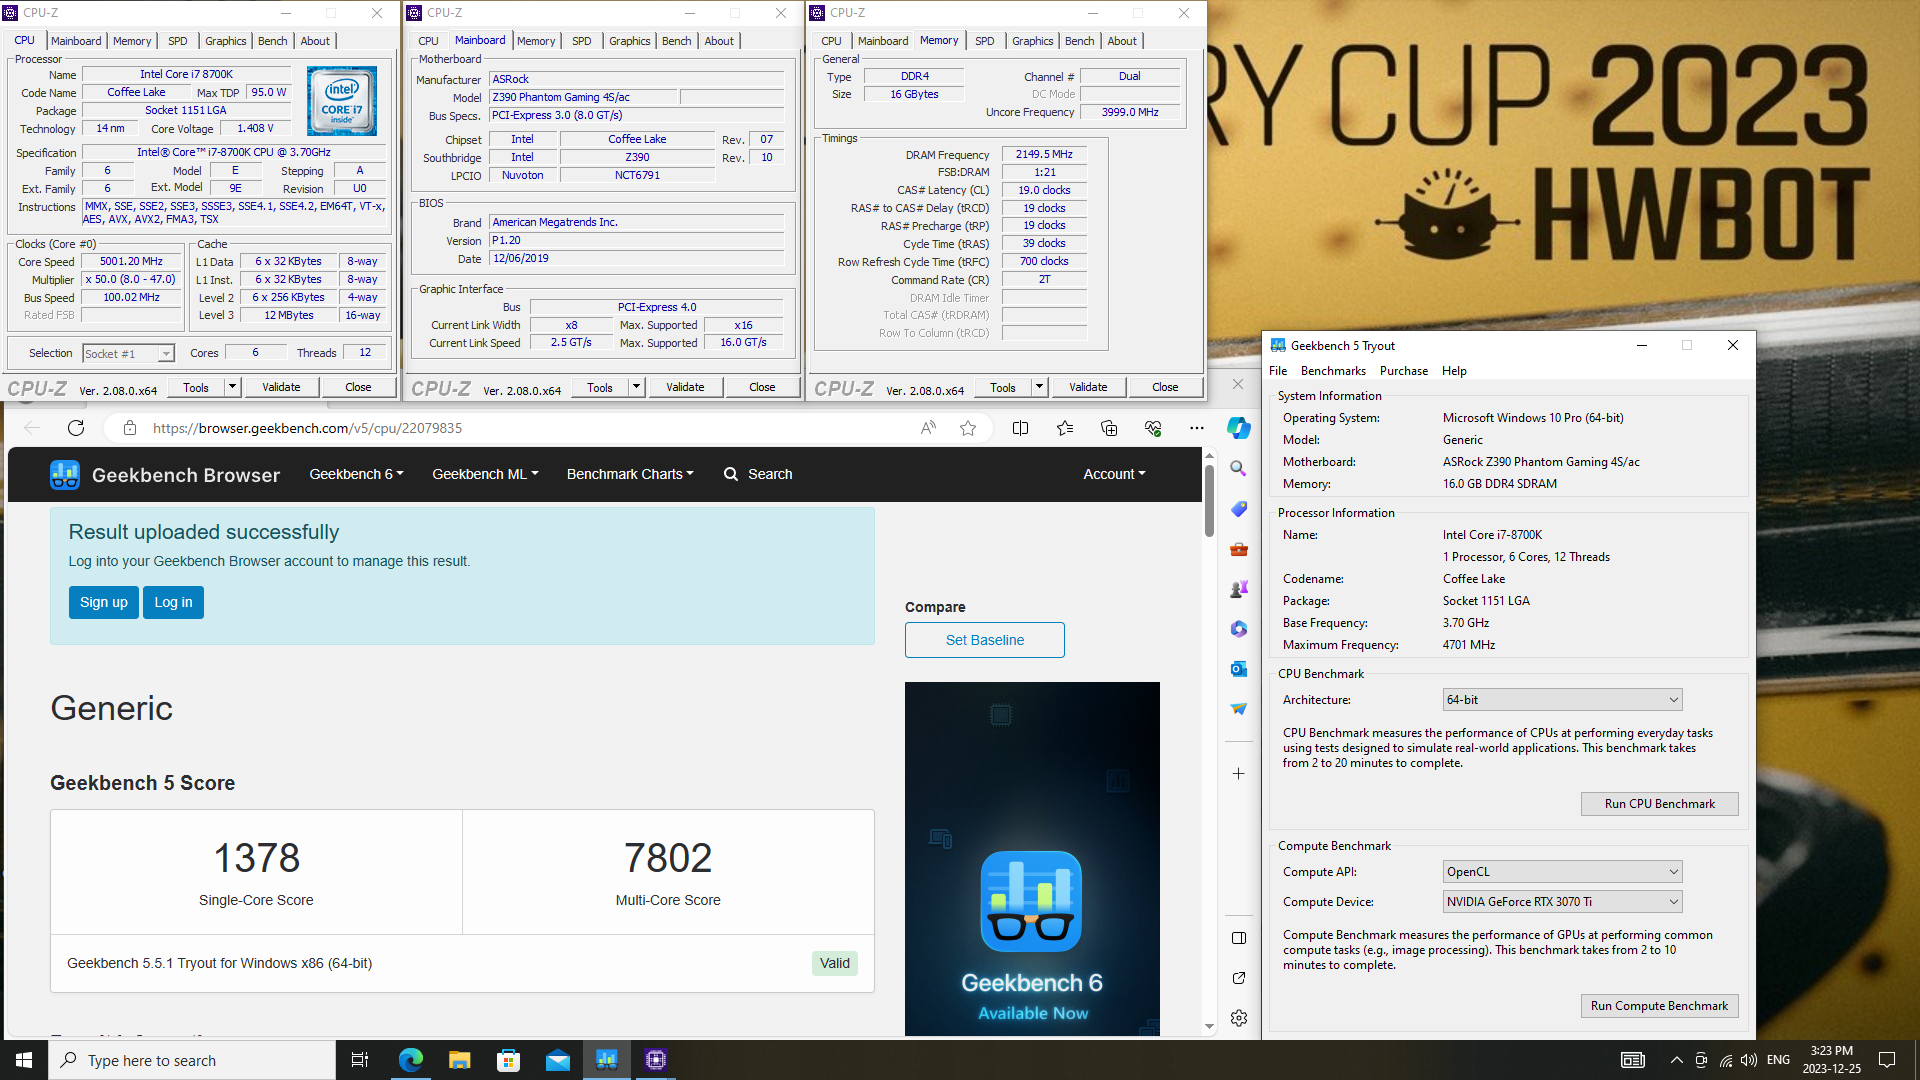Viewport: 1920px width, 1080px height.
Task: Open Architecture 64-bit combo box
Action: click(1562, 700)
